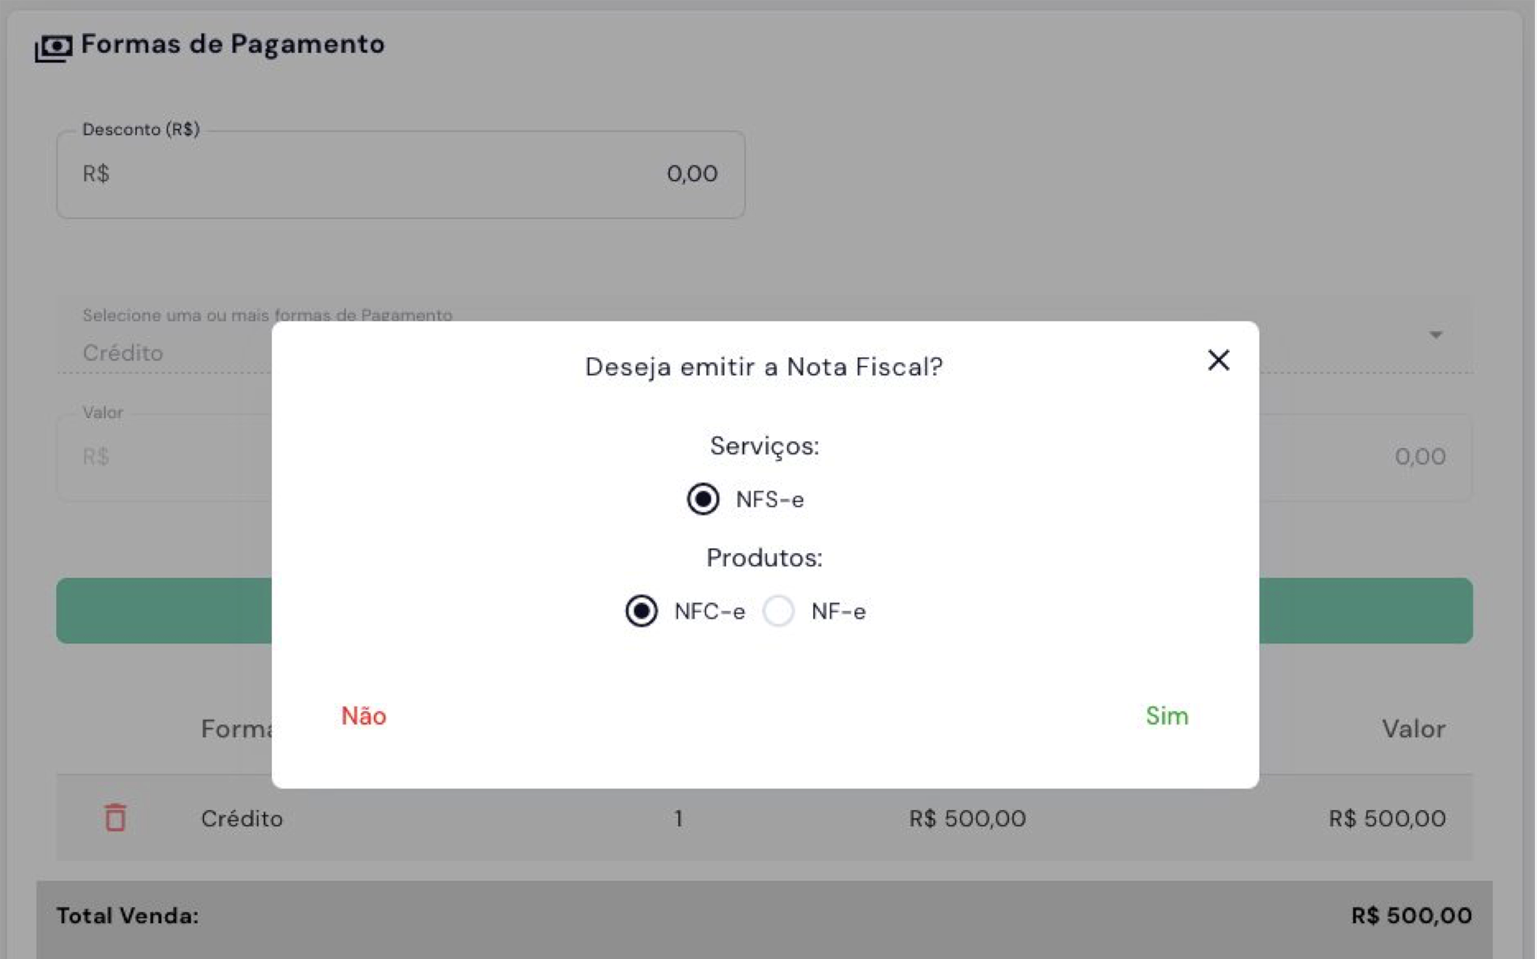
Task: Expand the payment method dropdown arrow
Action: coord(1435,335)
